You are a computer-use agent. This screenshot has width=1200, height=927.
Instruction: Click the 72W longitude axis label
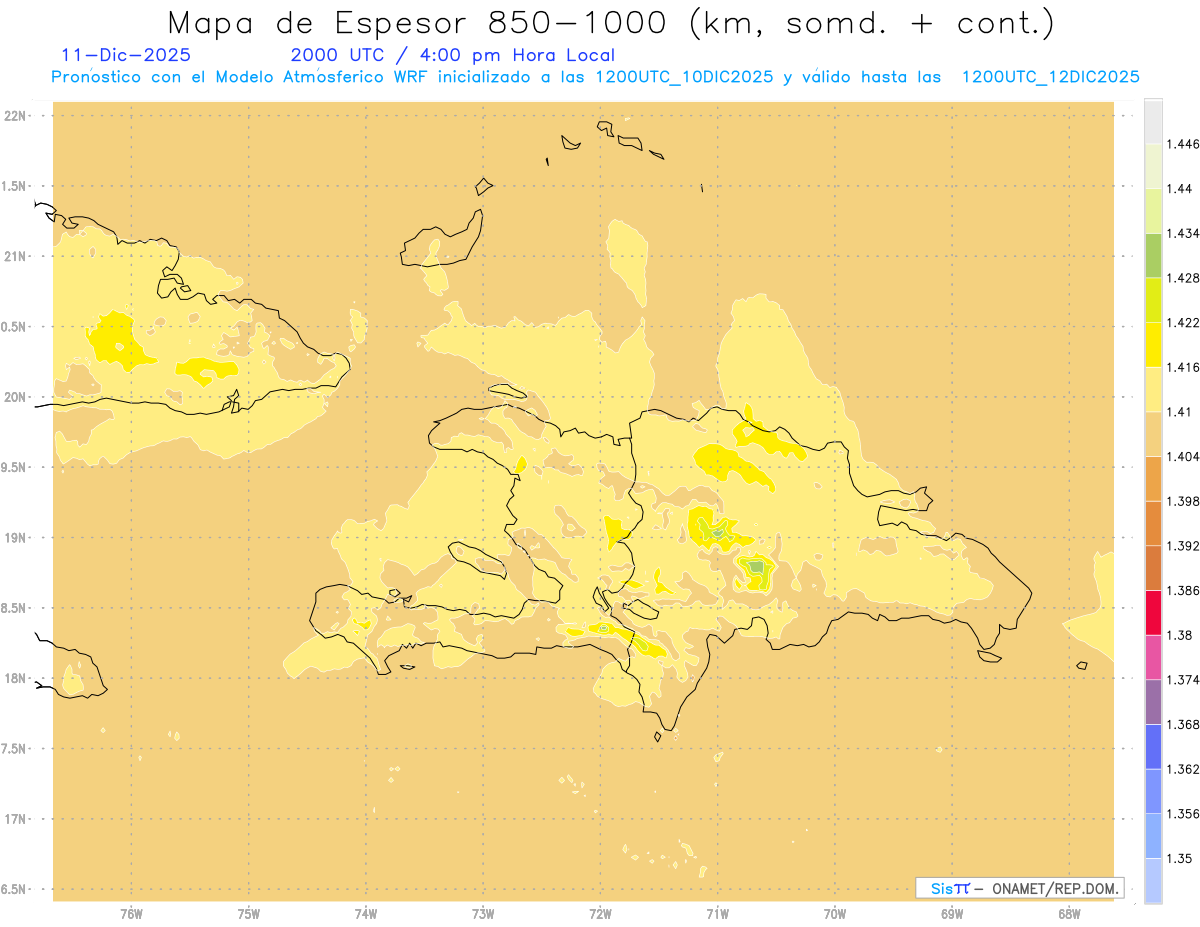click(x=600, y=914)
